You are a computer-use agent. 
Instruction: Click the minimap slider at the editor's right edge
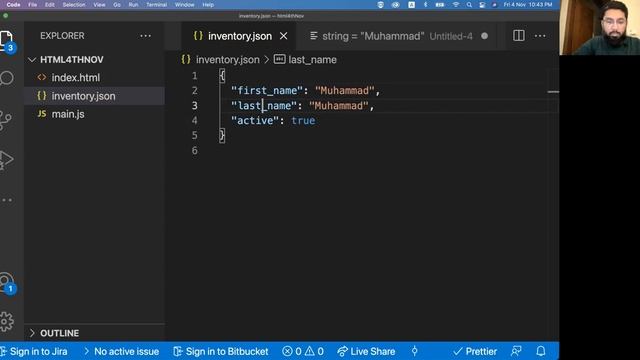tap(553, 92)
